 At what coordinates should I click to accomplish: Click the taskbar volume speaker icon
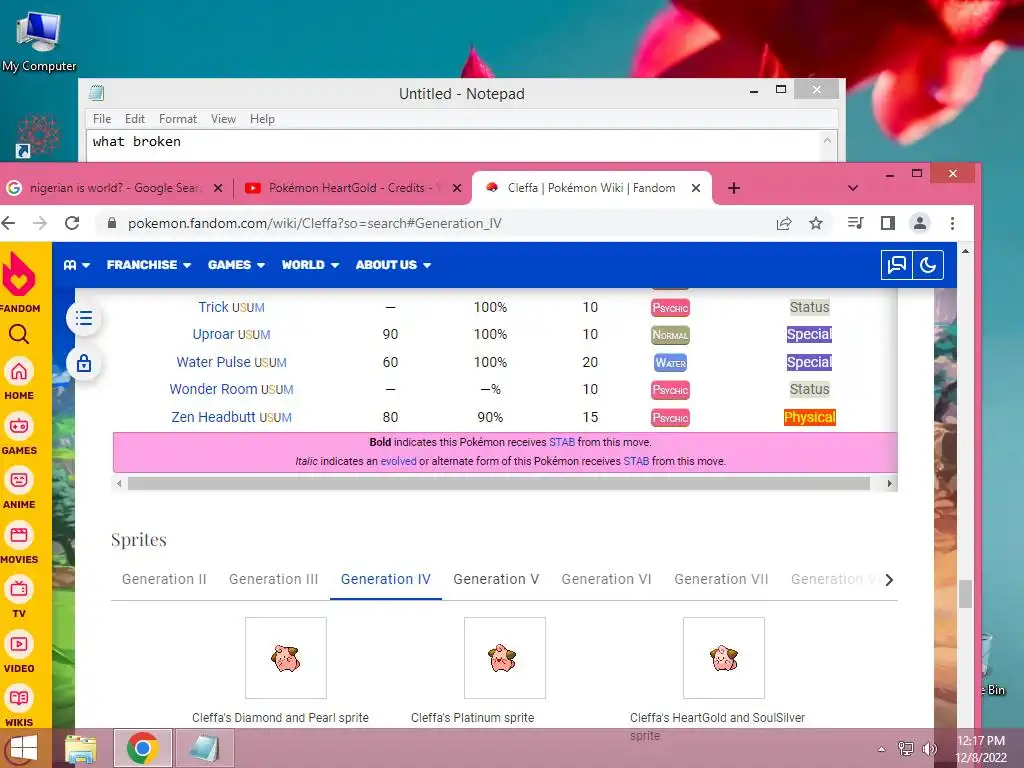point(929,748)
